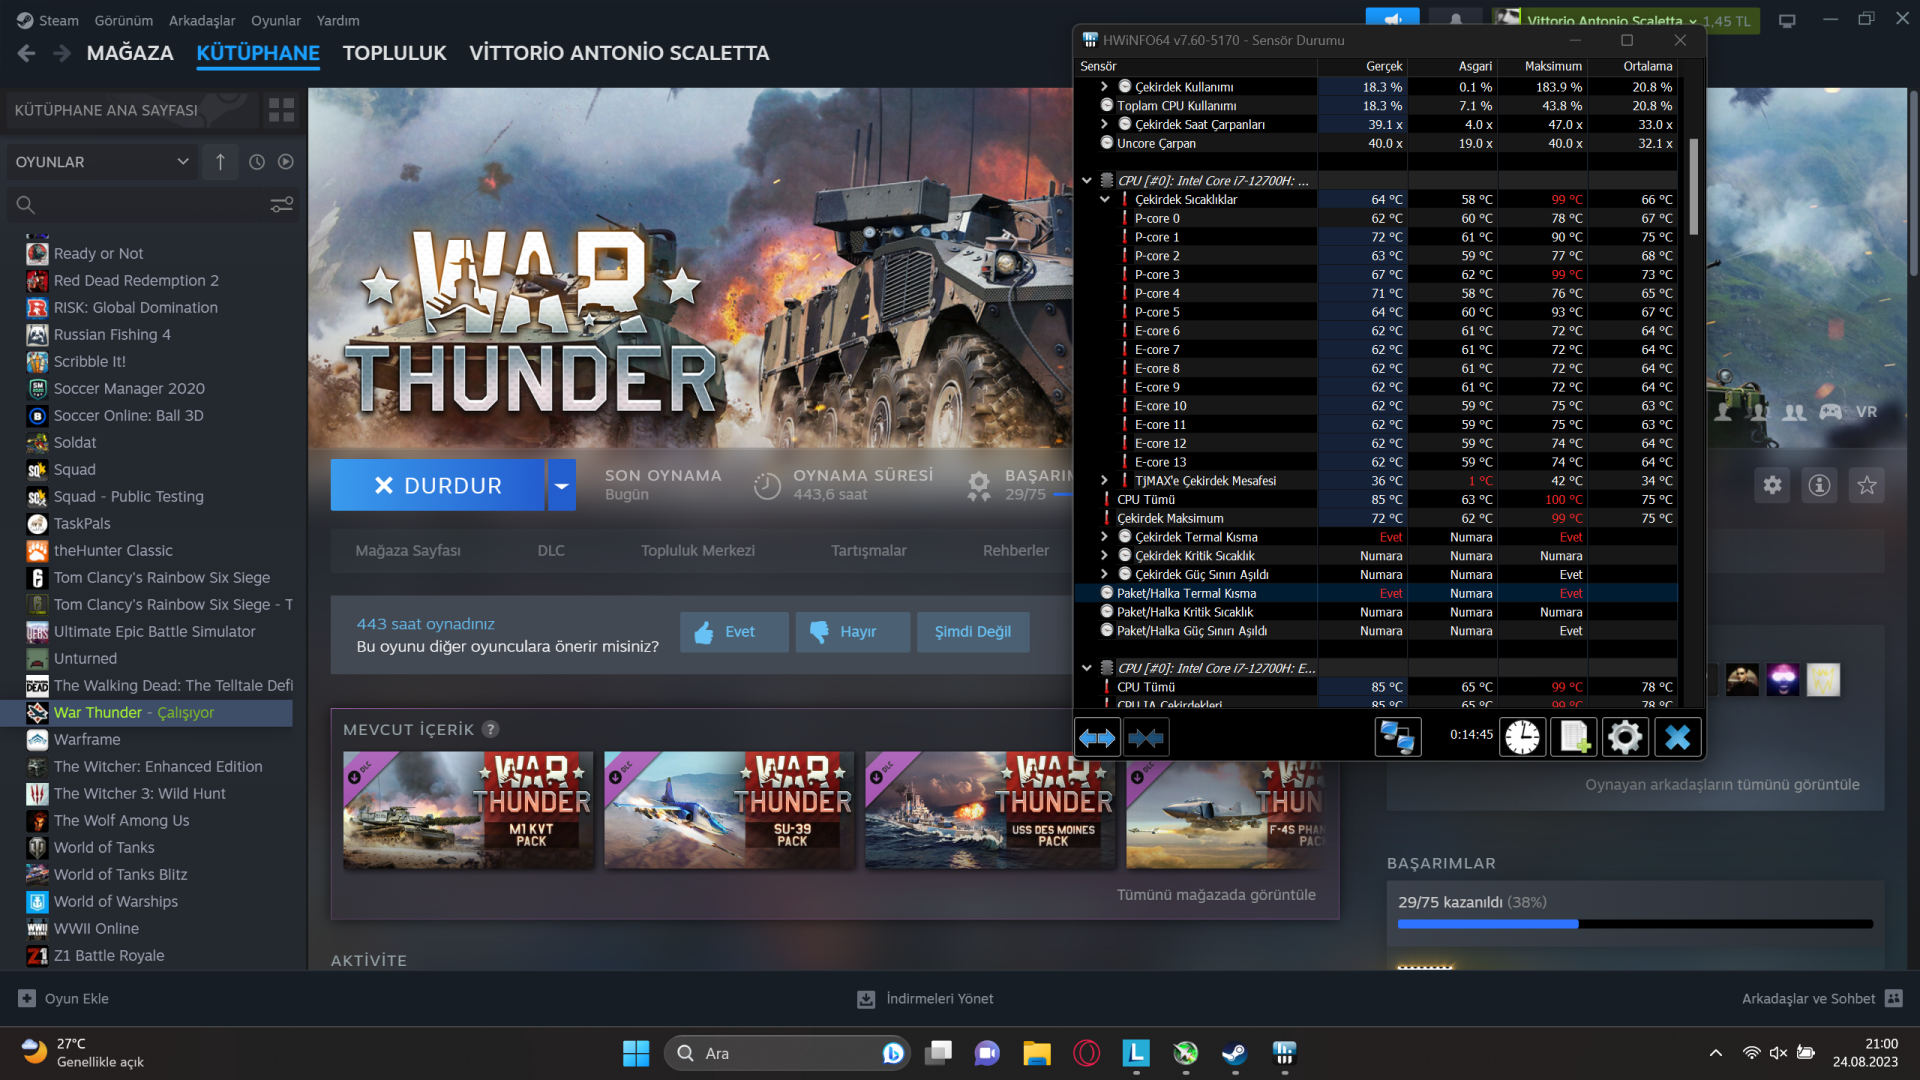Viewport: 1920px width, 1080px height.
Task: Switch library to grid view icon
Action: point(281,110)
